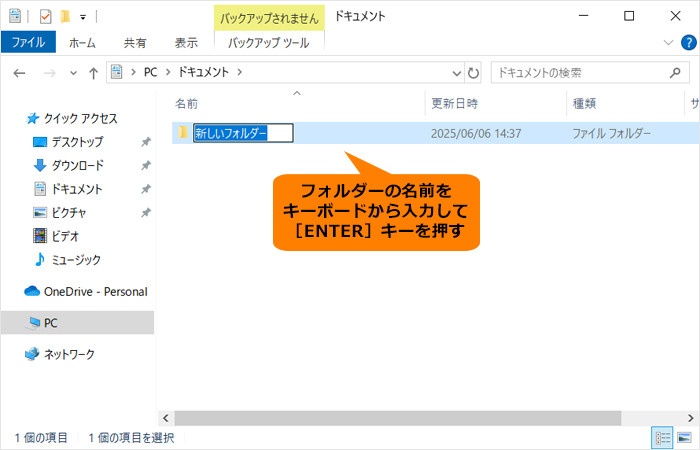The image size is (700, 450).
Task: Open ミュージック in navigation pane
Action: [76, 259]
